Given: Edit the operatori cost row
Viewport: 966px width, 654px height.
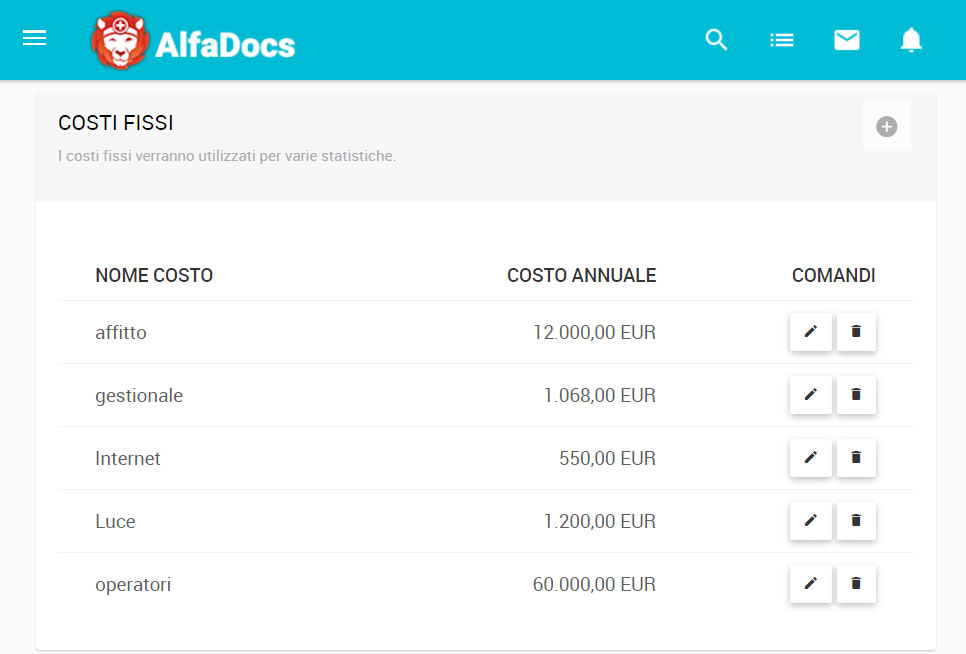Looking at the screenshot, I should pyautogui.click(x=811, y=584).
